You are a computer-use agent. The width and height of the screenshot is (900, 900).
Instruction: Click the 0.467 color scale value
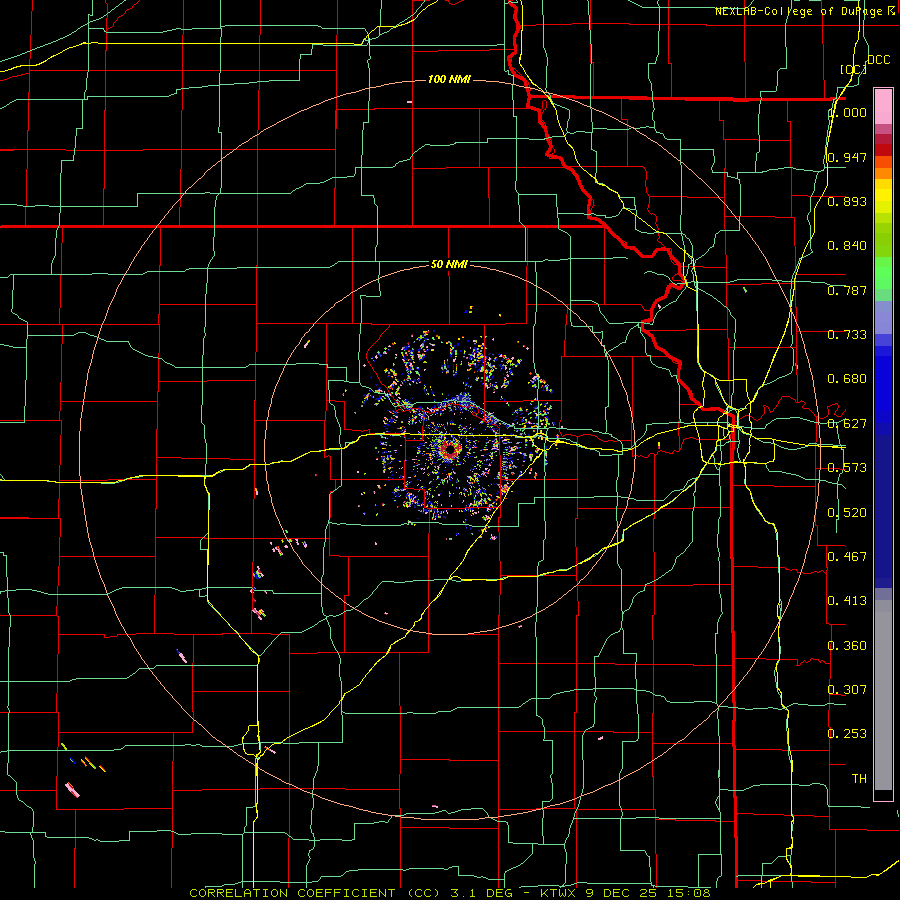click(x=847, y=556)
